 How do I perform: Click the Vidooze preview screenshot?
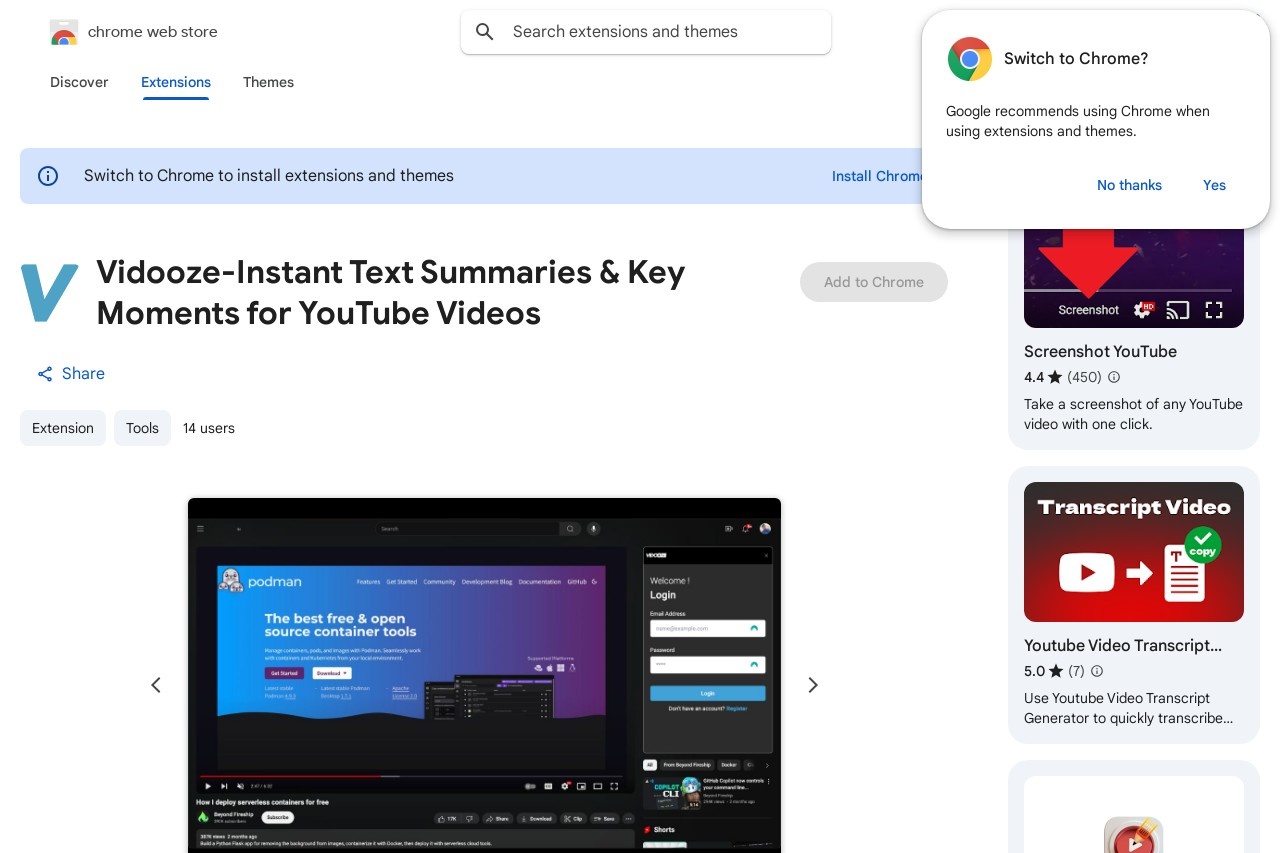point(484,676)
